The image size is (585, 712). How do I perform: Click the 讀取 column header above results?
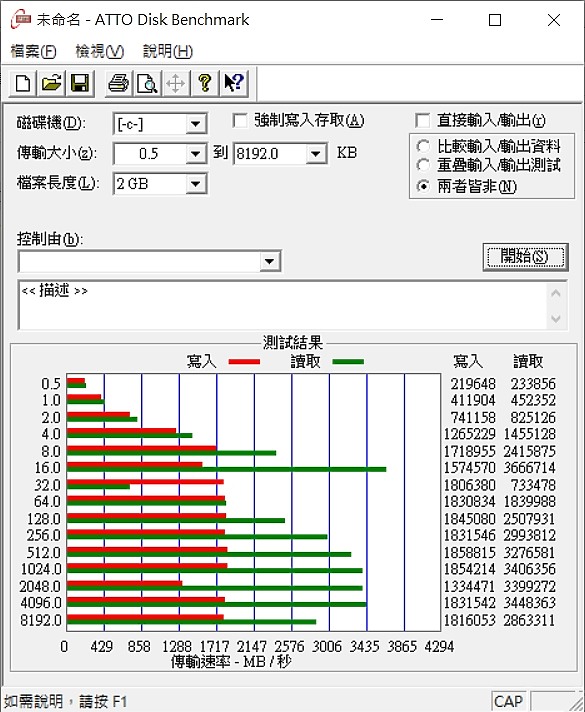point(528,361)
